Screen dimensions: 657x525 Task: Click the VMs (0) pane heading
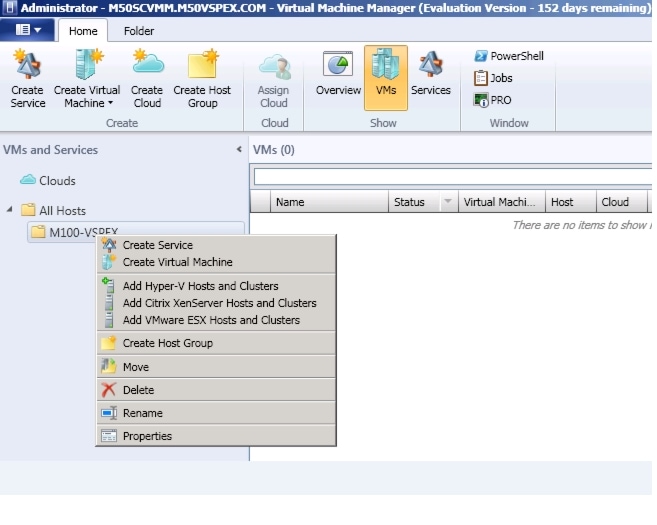(x=274, y=150)
